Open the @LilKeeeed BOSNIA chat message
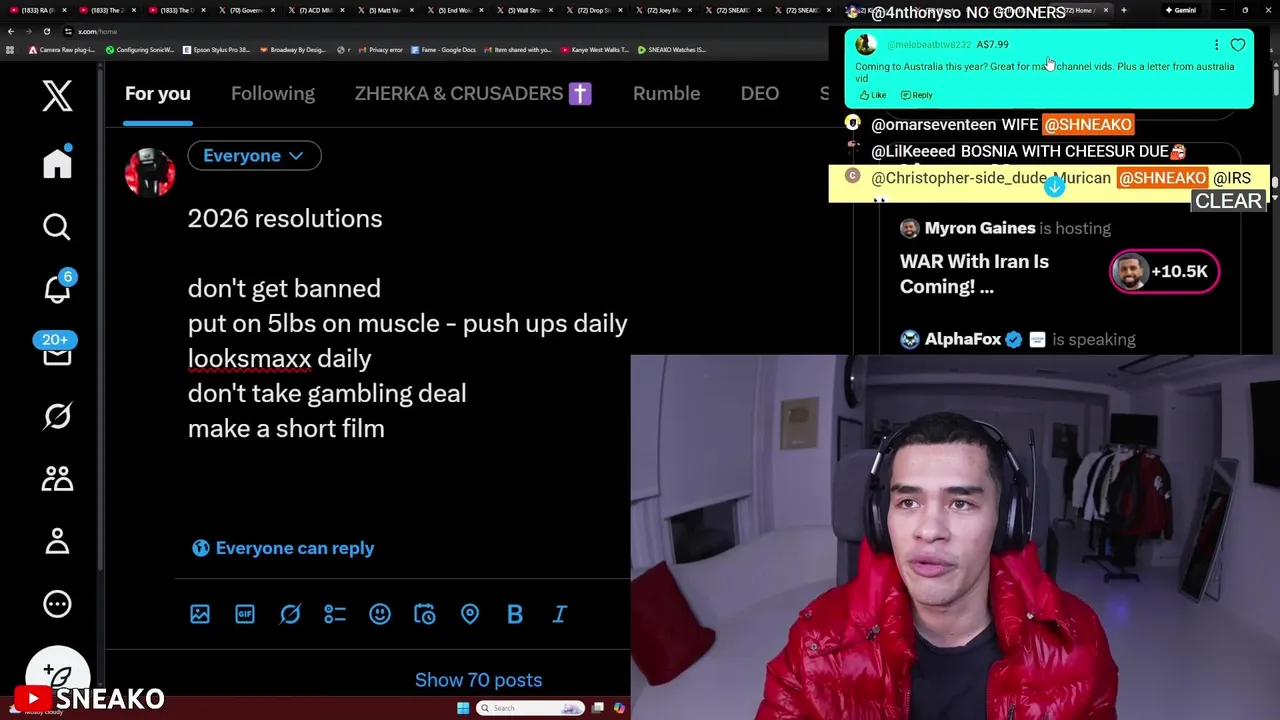This screenshot has height=720, width=1280. click(x=1028, y=152)
